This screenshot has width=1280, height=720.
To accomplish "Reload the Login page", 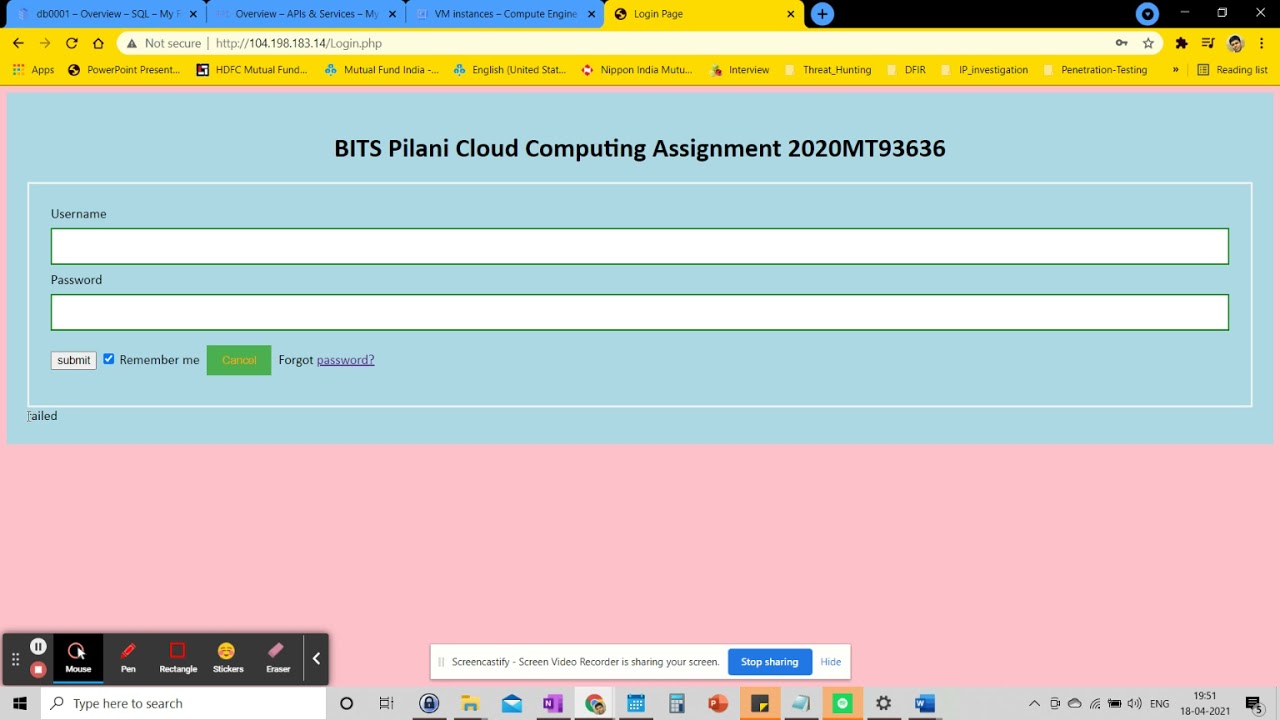I will 71,43.
